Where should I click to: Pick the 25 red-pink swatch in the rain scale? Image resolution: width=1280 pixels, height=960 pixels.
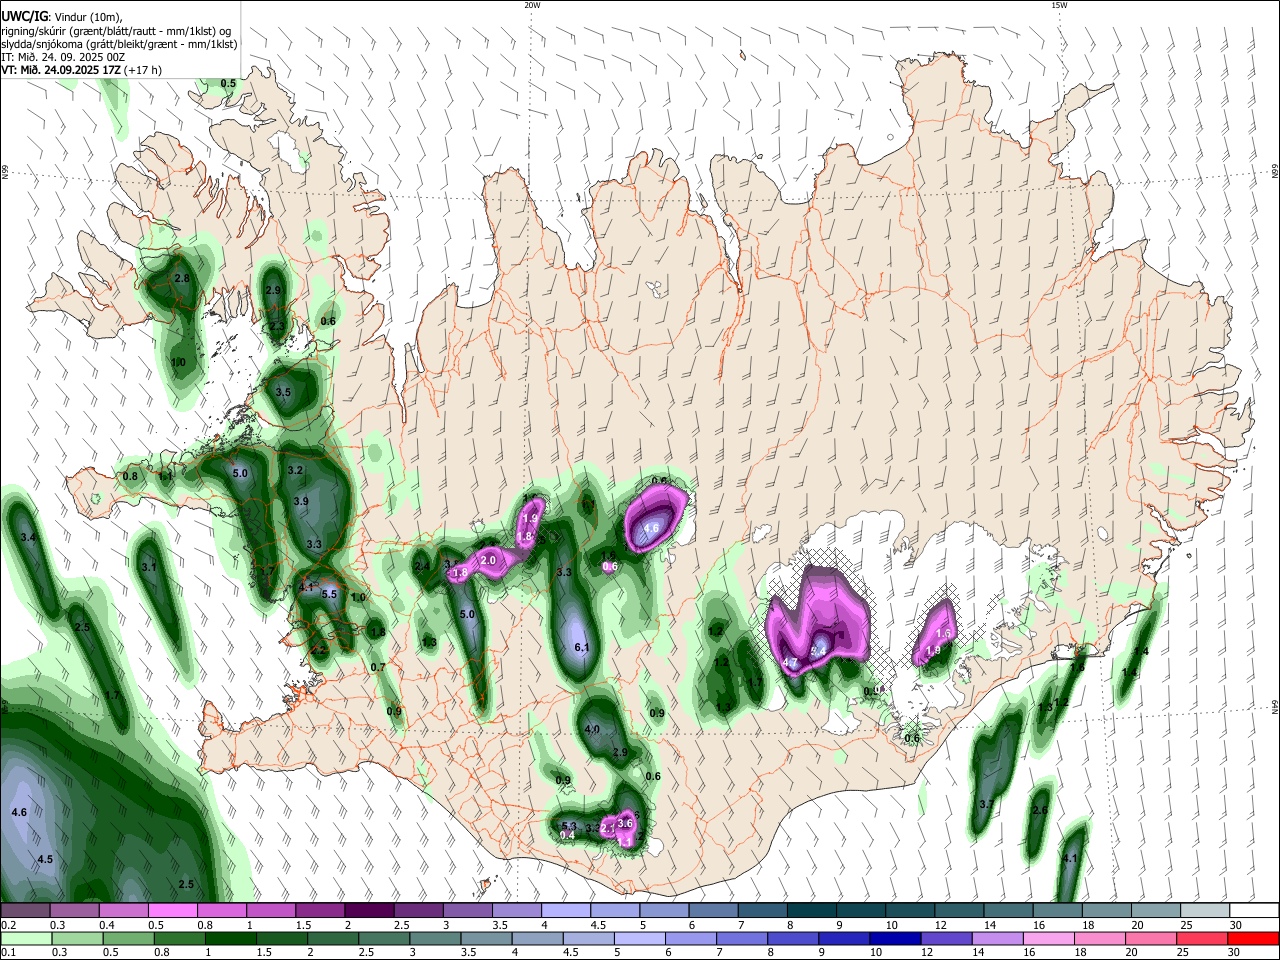(1203, 938)
